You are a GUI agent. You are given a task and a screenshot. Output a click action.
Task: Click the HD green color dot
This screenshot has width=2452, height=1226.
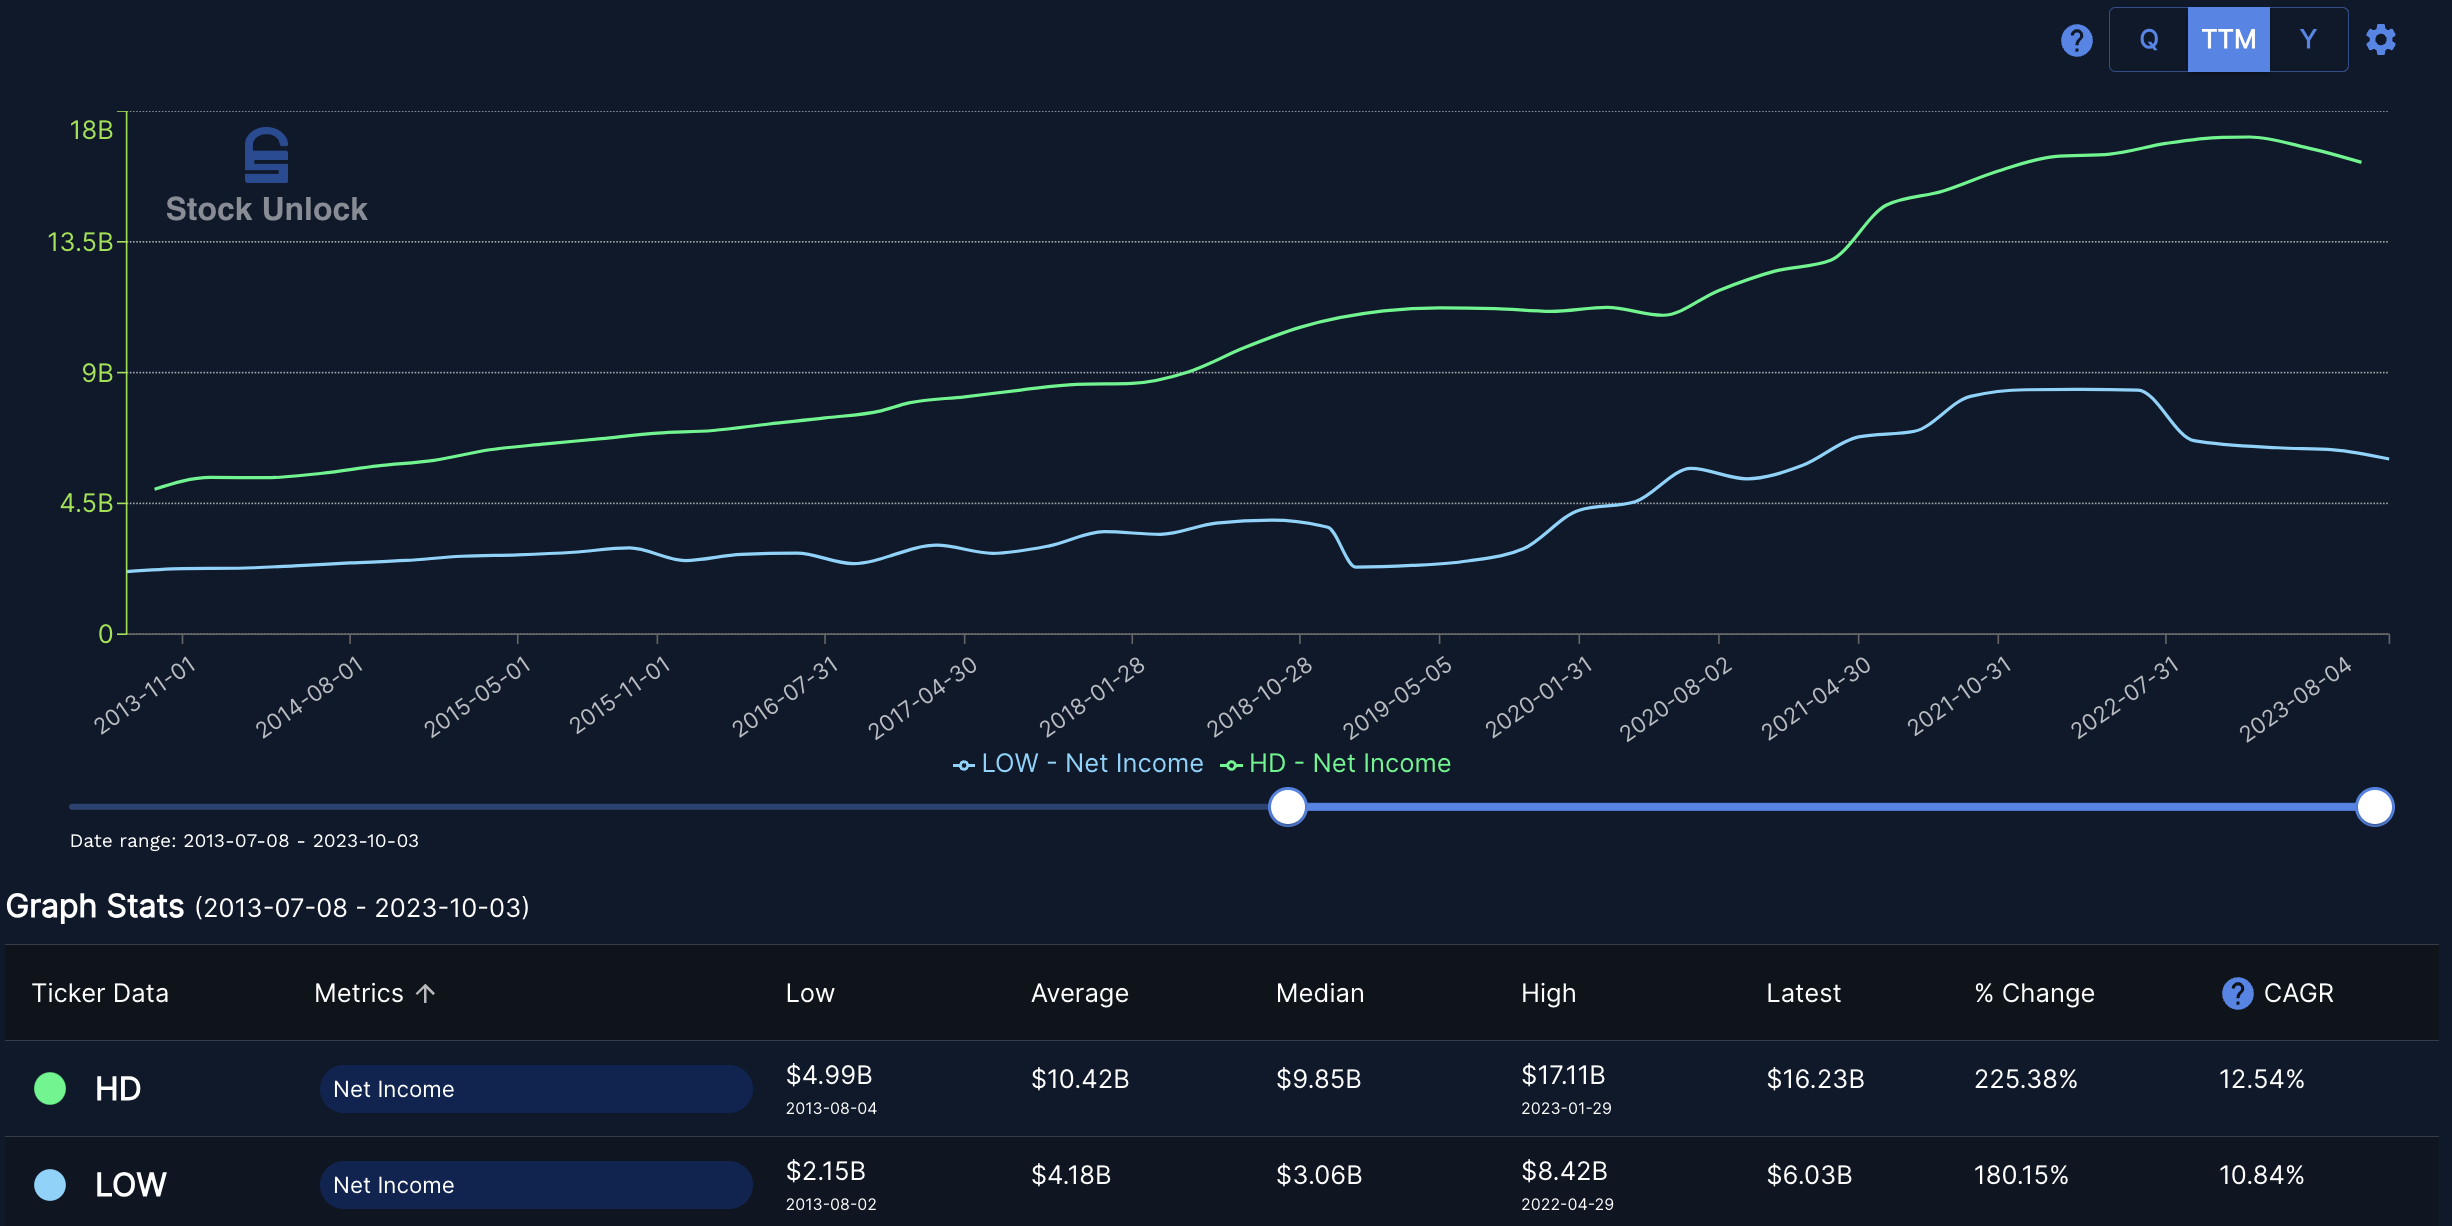(x=50, y=1088)
